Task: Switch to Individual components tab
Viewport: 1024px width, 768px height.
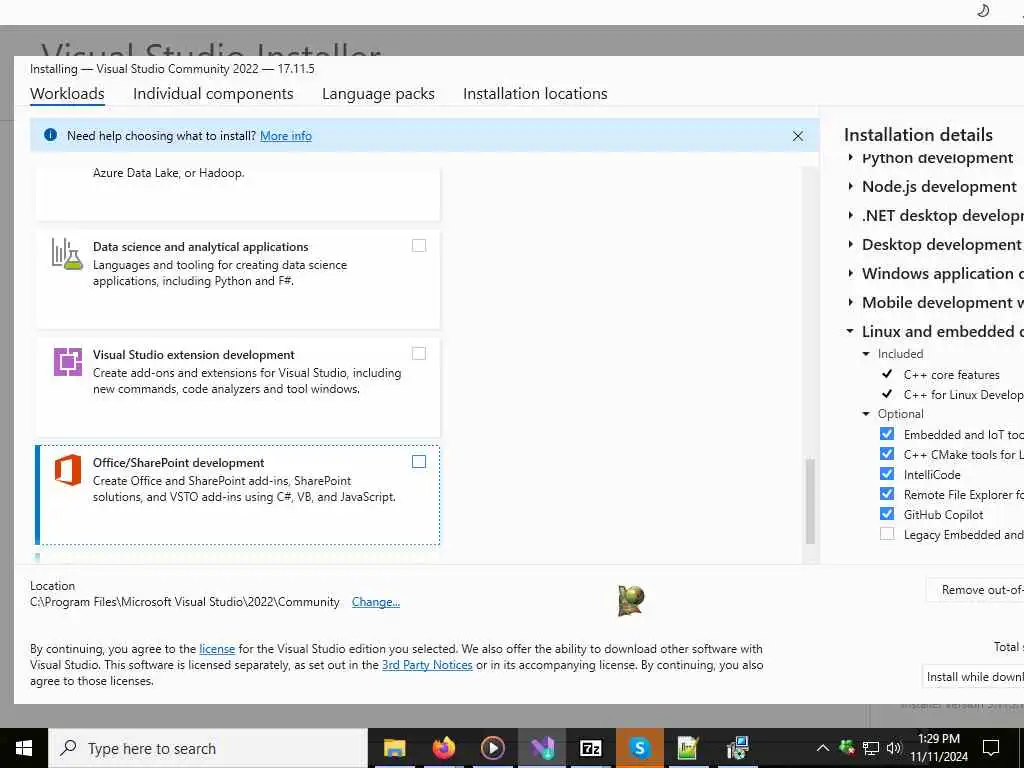Action: (213, 93)
